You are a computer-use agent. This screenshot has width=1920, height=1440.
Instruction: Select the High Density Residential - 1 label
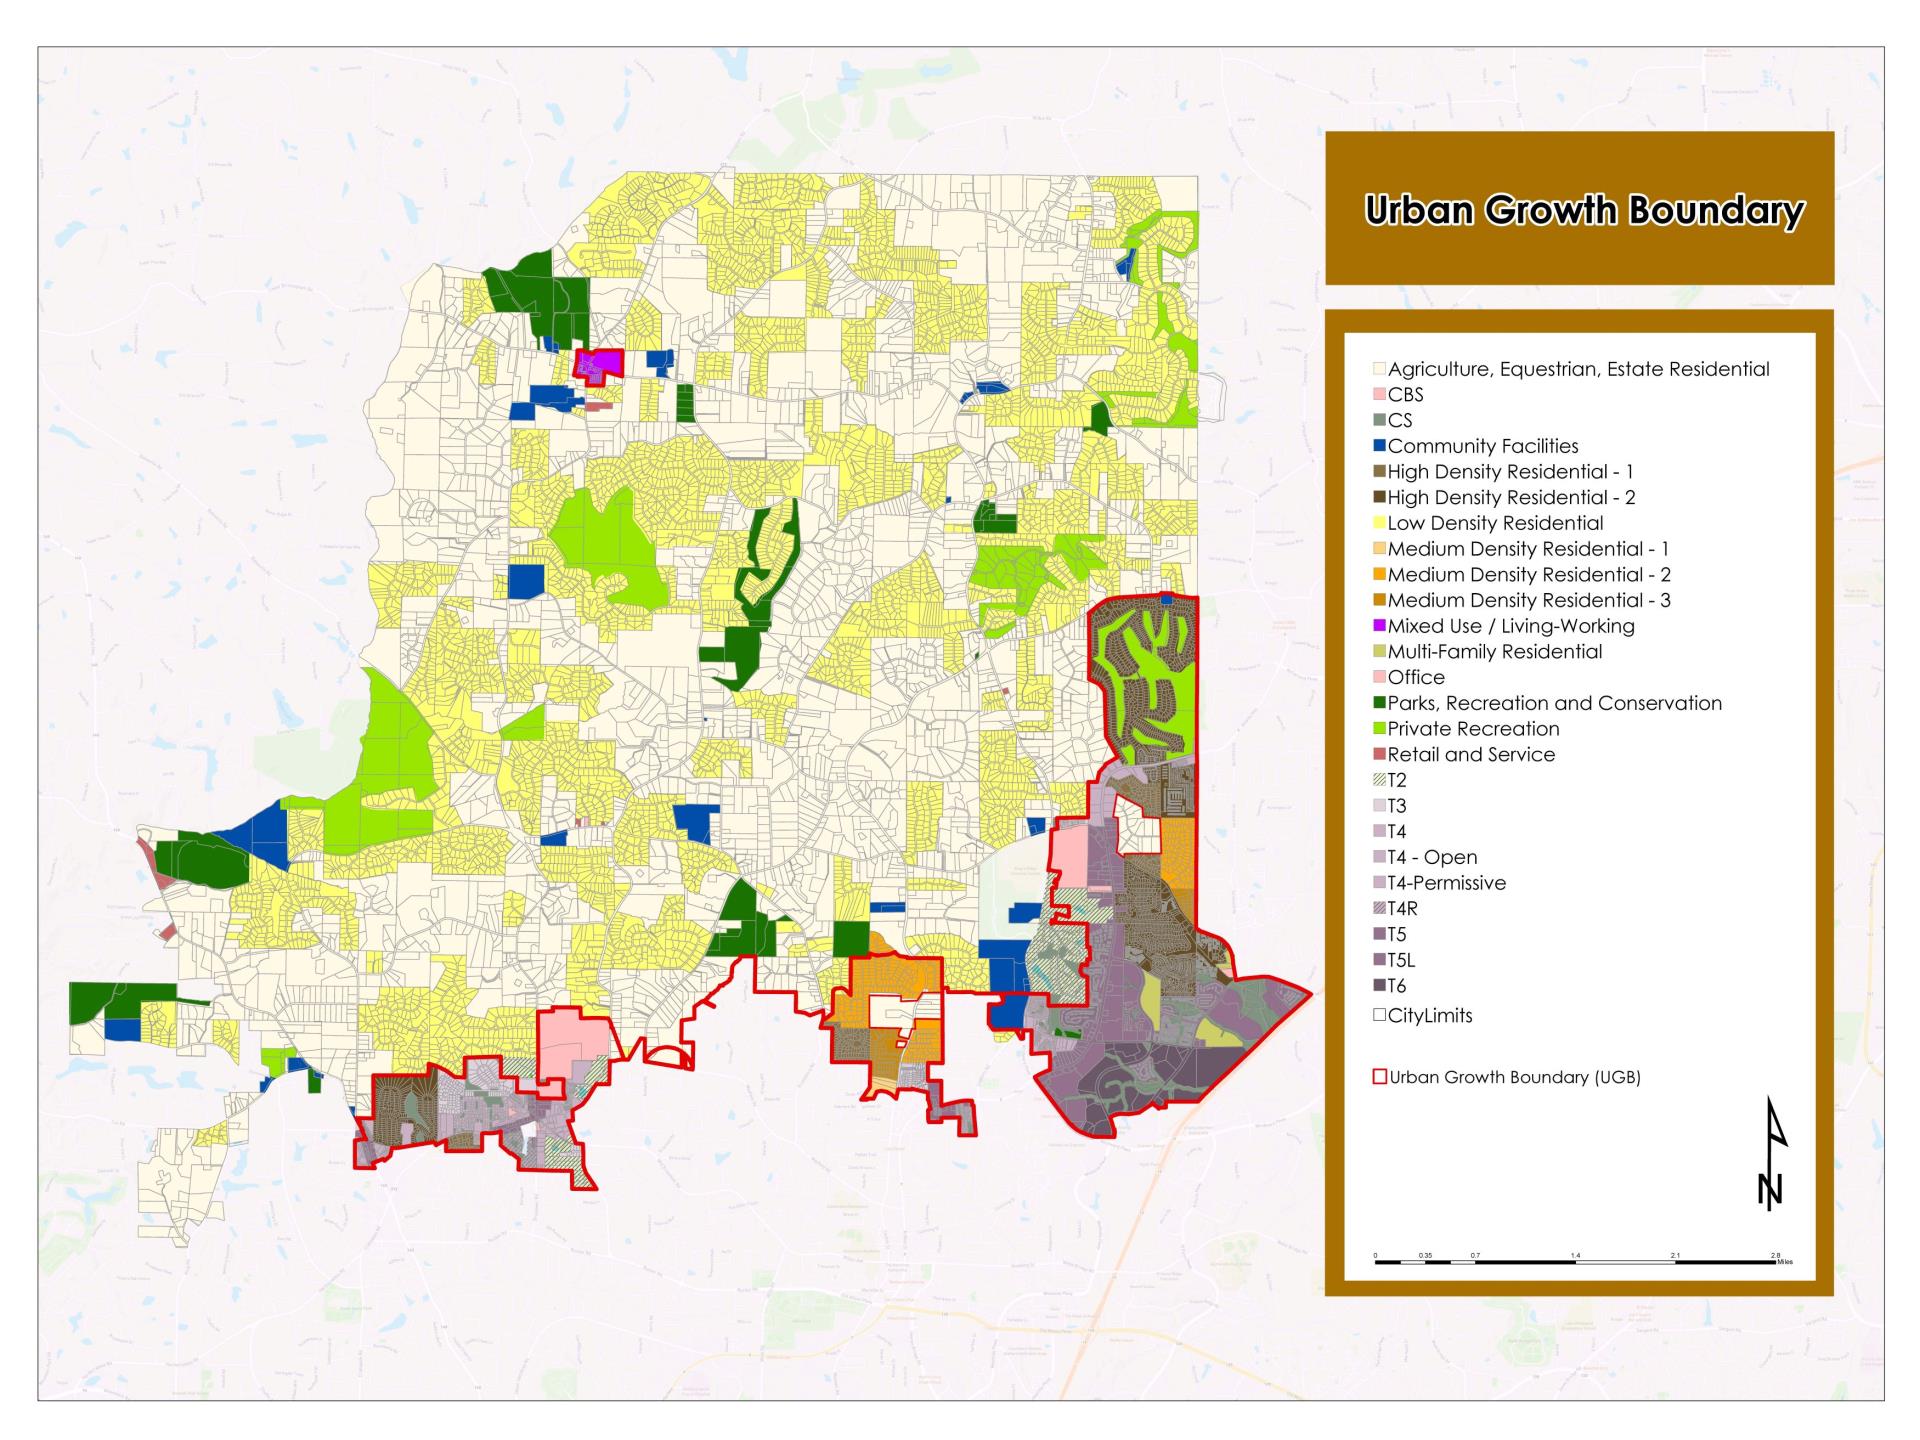click(1510, 472)
